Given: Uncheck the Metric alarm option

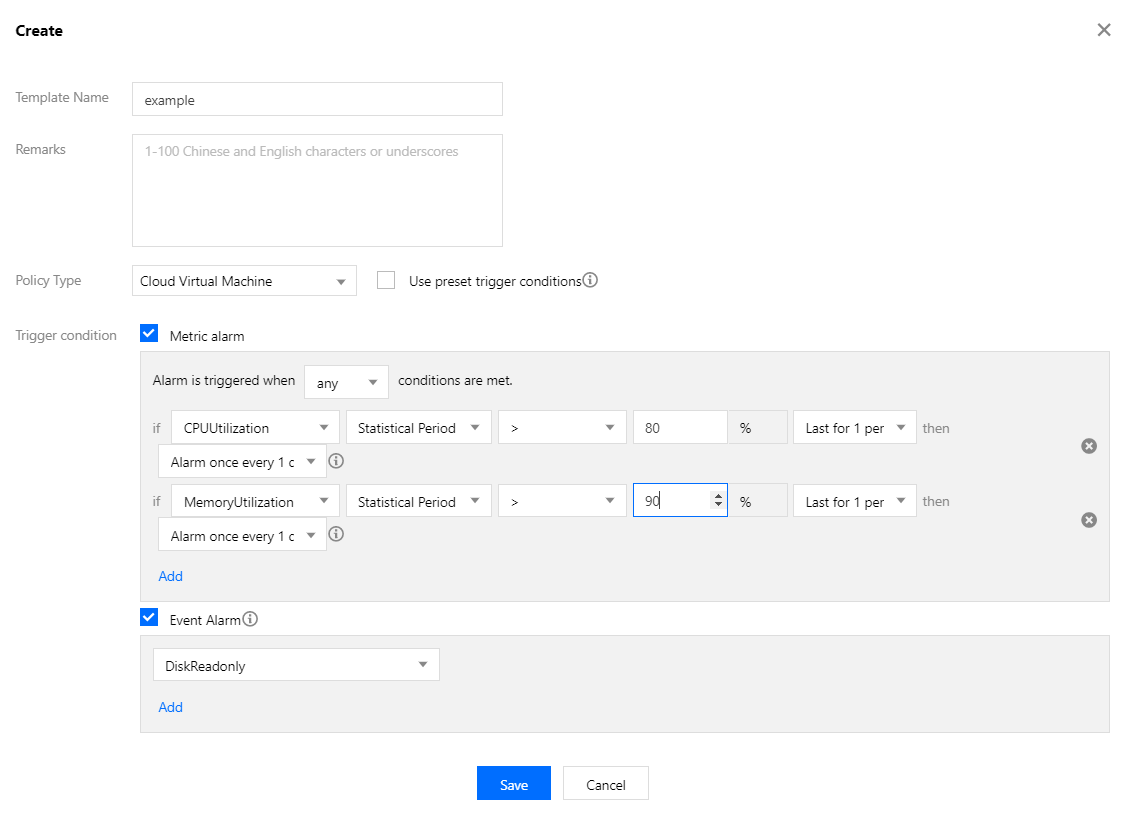Looking at the screenshot, I should 149,333.
